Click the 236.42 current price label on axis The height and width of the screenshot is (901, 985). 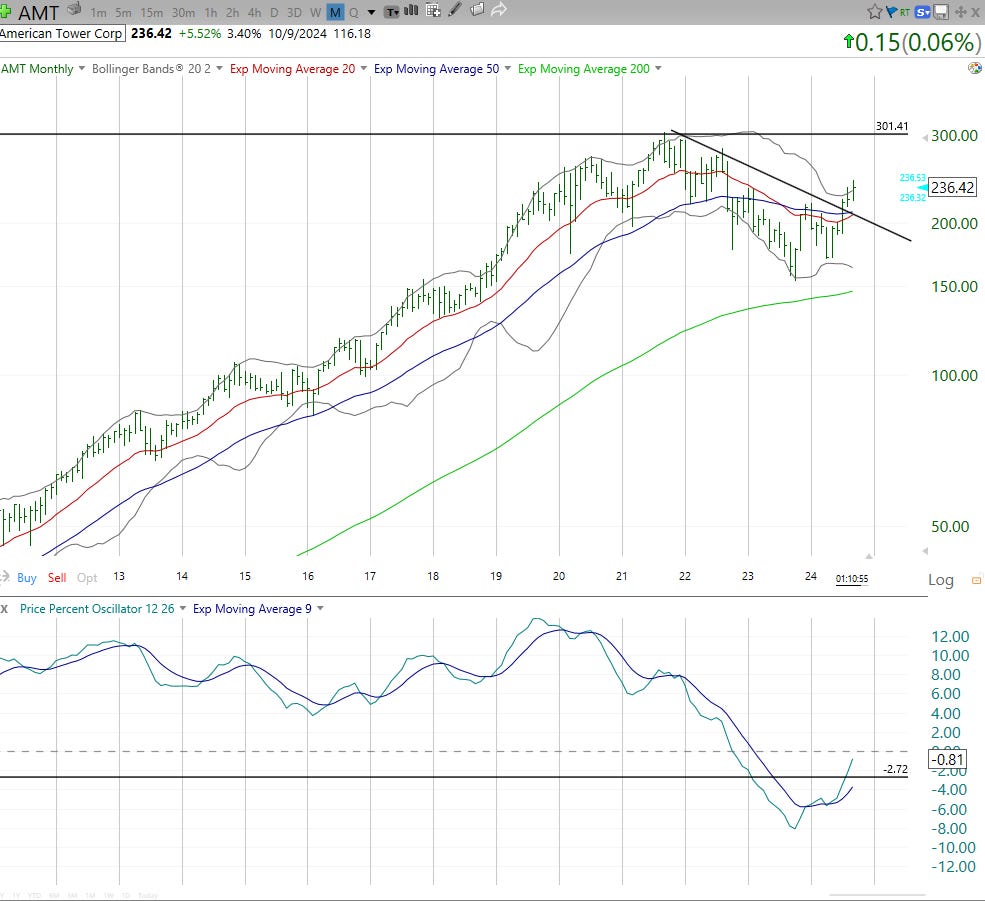point(952,187)
